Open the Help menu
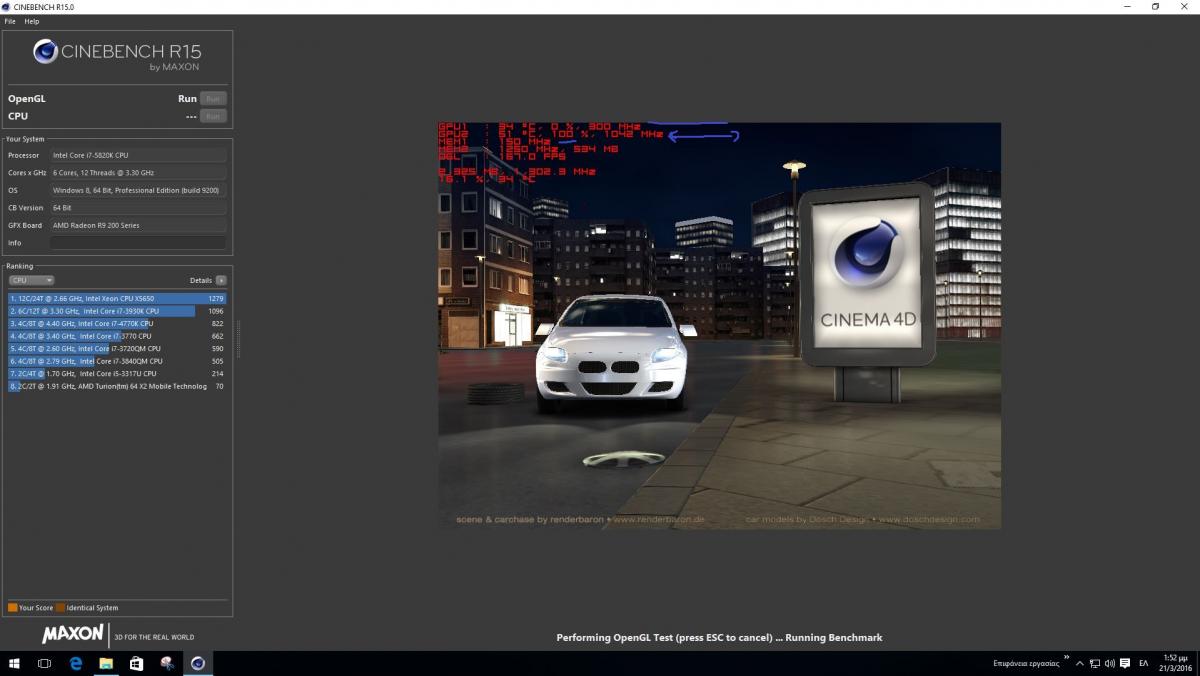 point(32,21)
